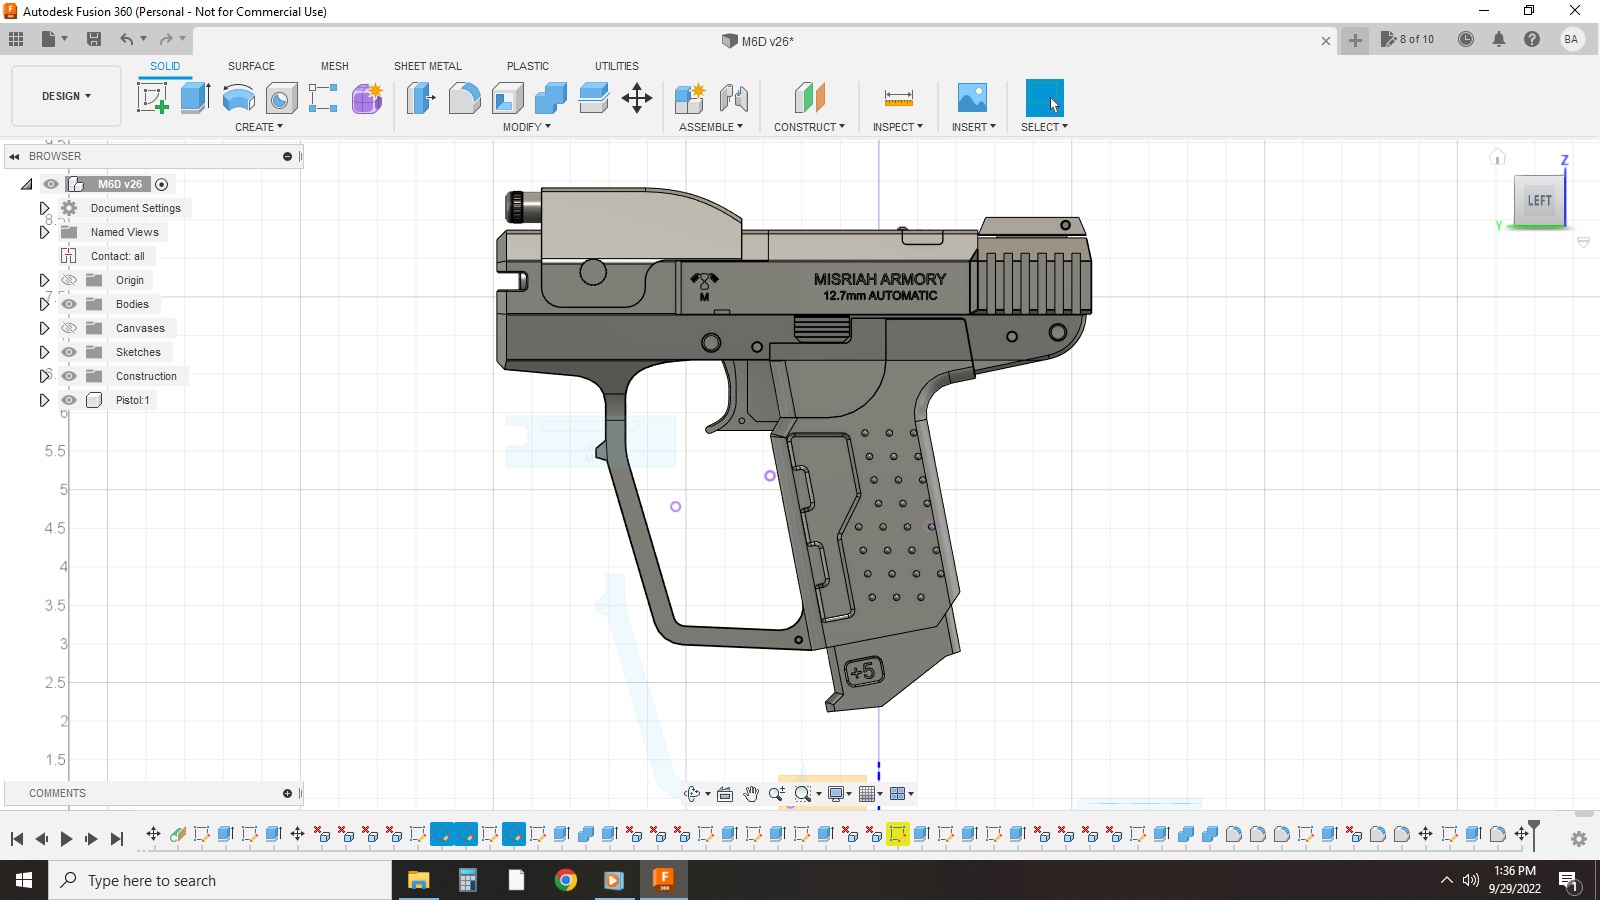Select the Joint tool
The width and height of the screenshot is (1600, 900).
pos(734,98)
